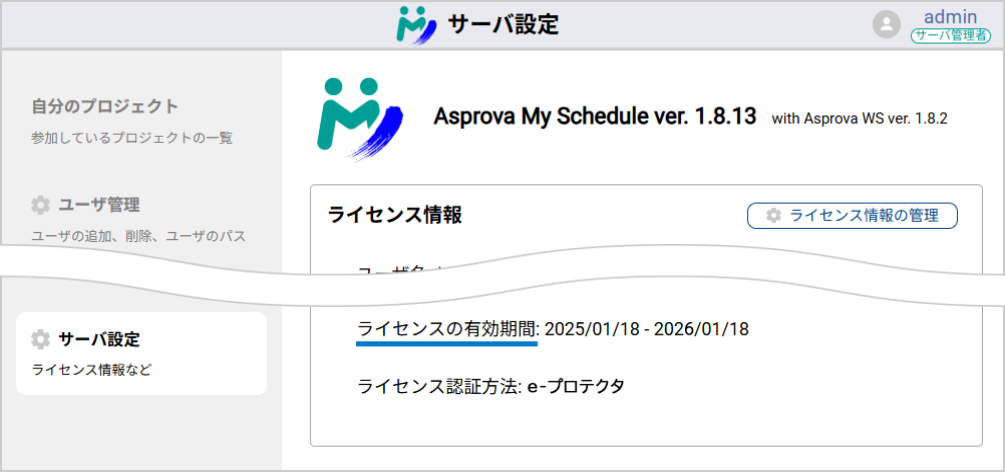
Task: Click the 参加しているプロジェクトの一覧 description
Action: click(x=132, y=138)
